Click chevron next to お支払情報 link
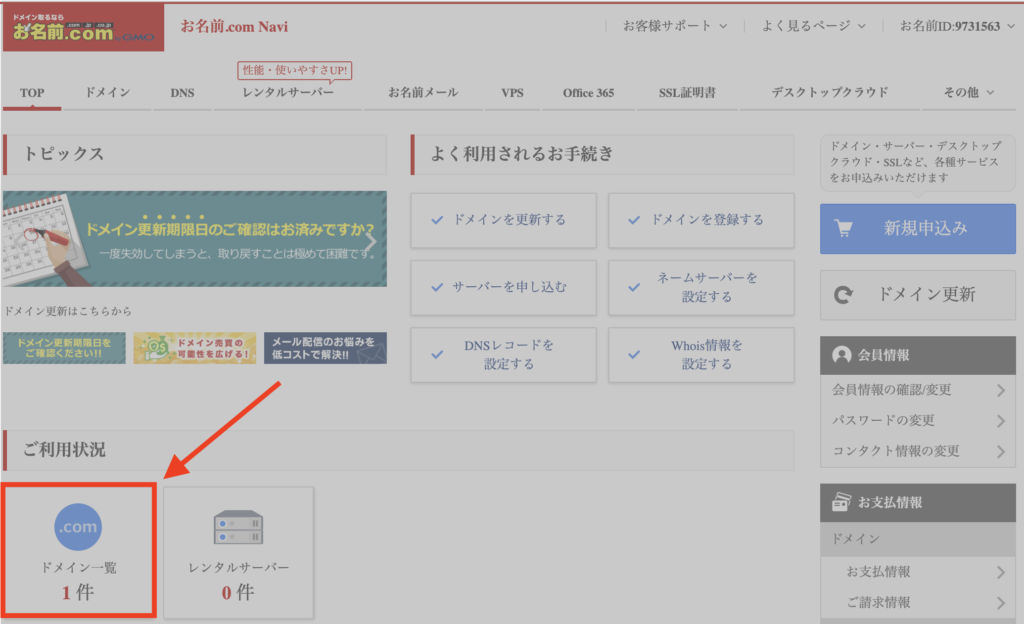The image size is (1024, 624). [x=1000, y=572]
